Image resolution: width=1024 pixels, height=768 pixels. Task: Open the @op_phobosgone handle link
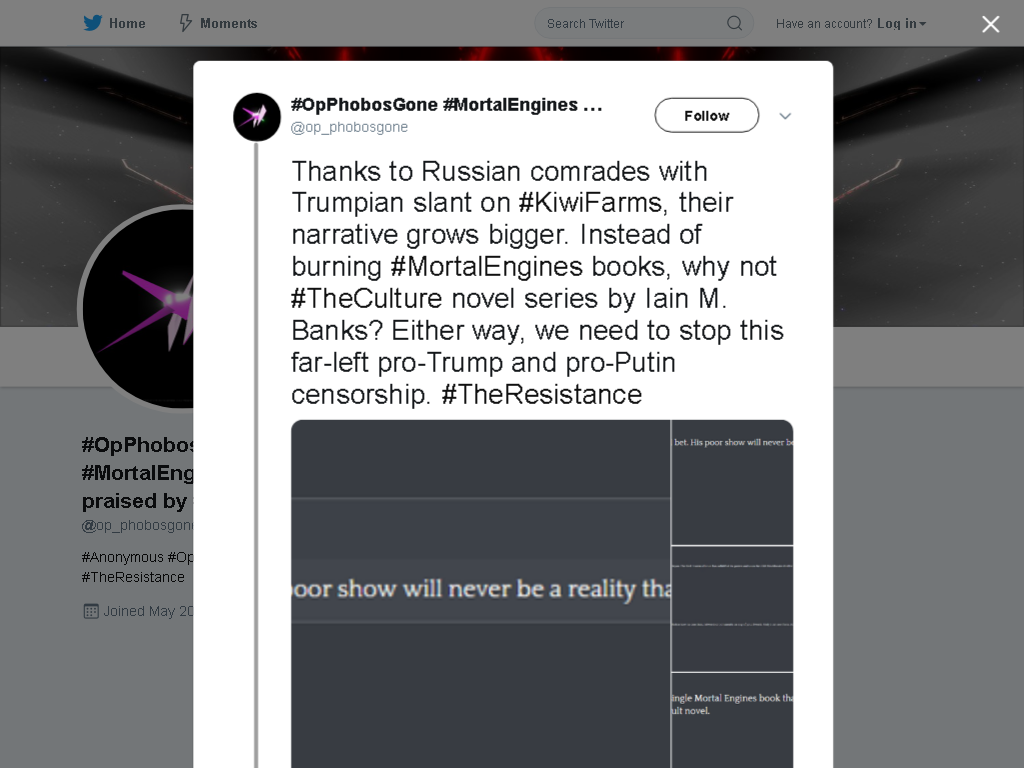tap(349, 127)
